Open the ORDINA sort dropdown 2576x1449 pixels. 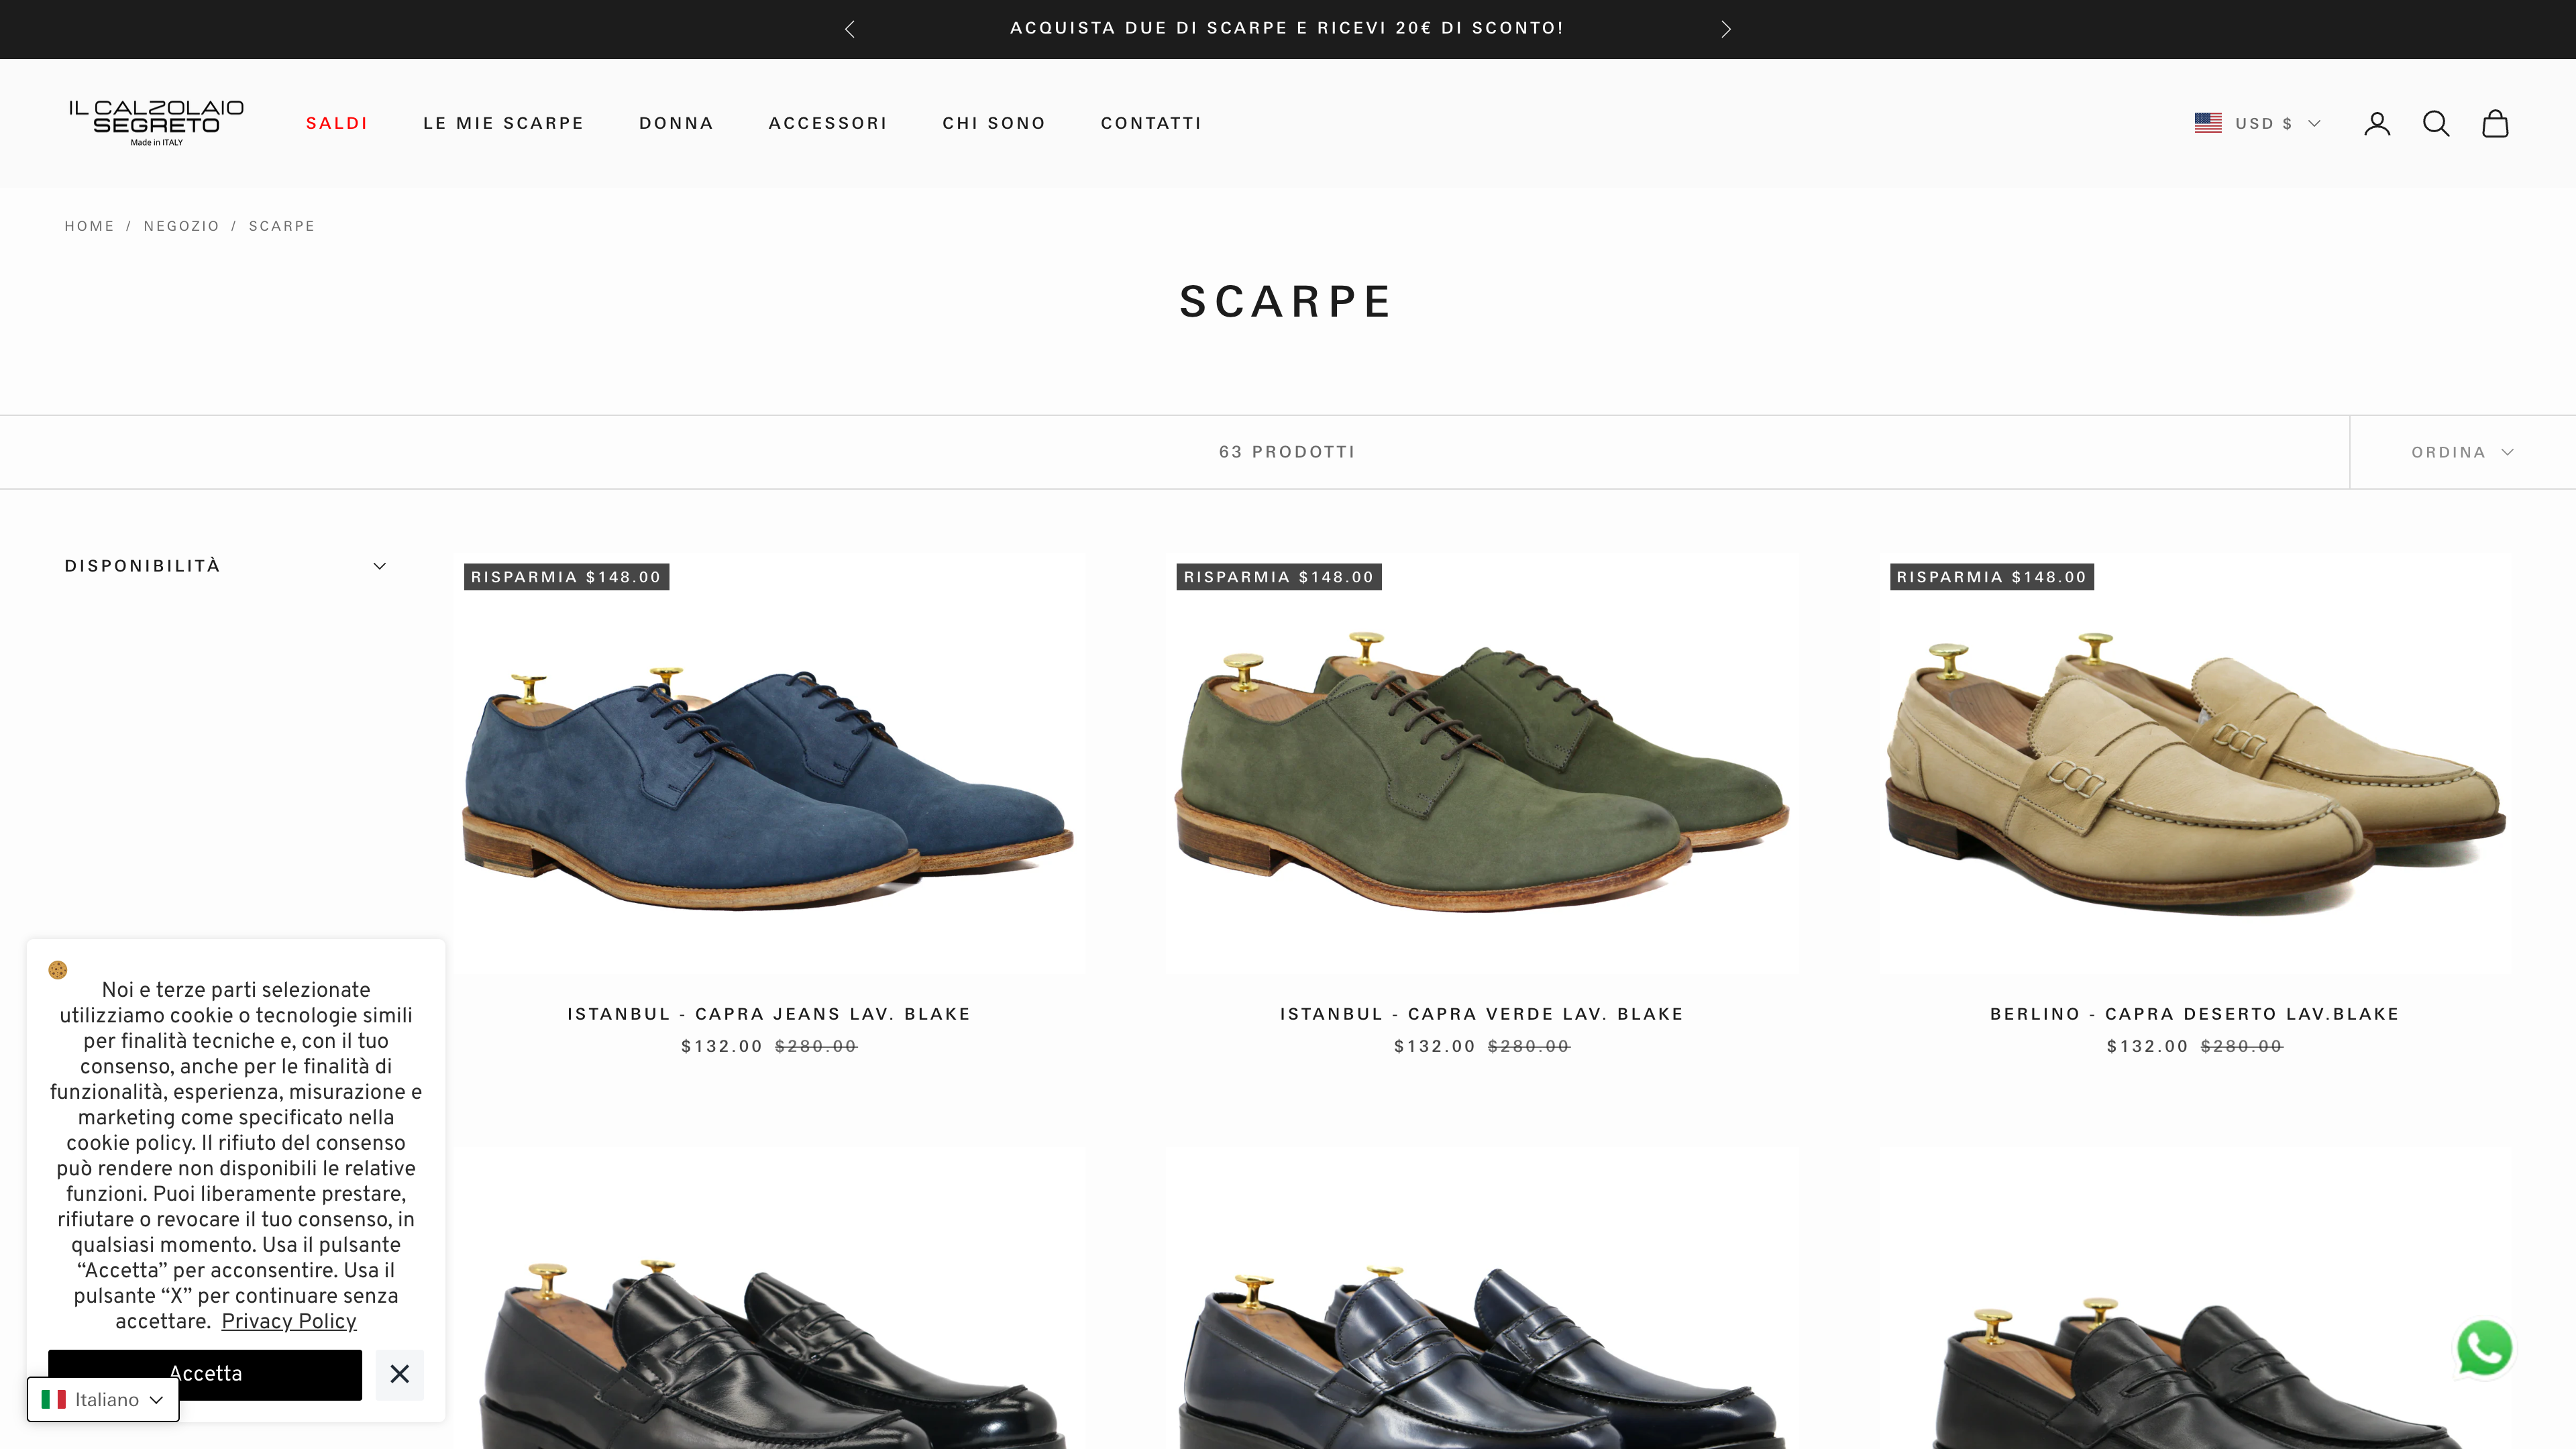(2462, 451)
